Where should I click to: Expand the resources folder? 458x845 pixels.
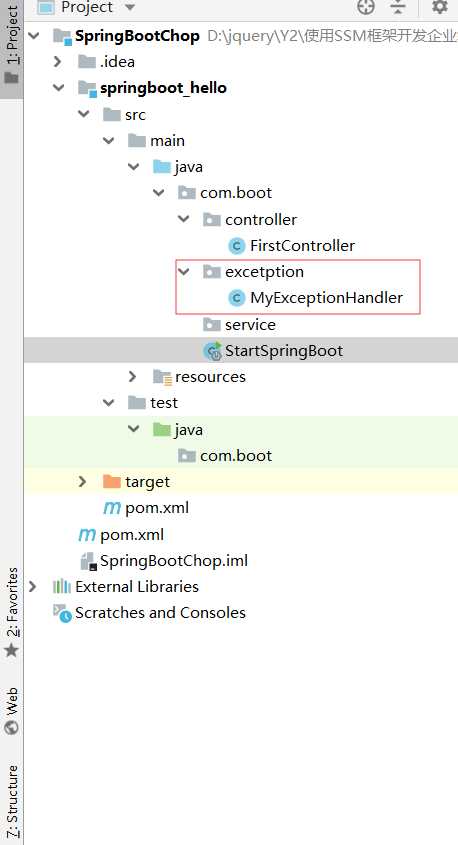click(x=133, y=377)
